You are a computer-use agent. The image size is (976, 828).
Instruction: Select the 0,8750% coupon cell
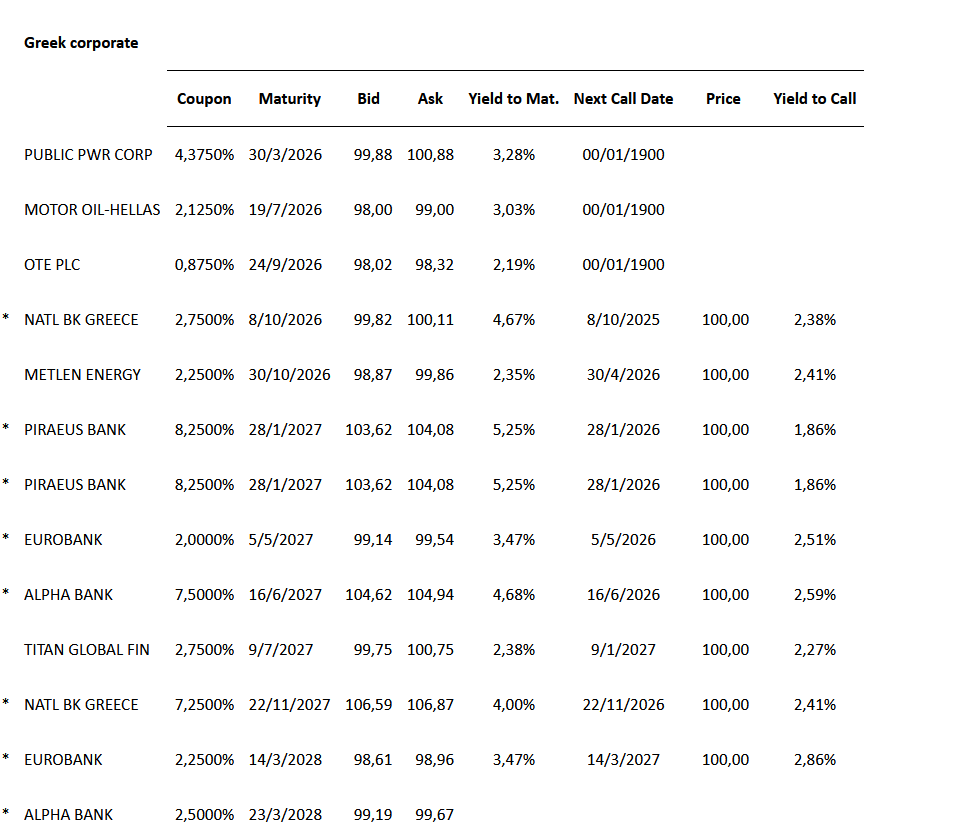(x=205, y=265)
